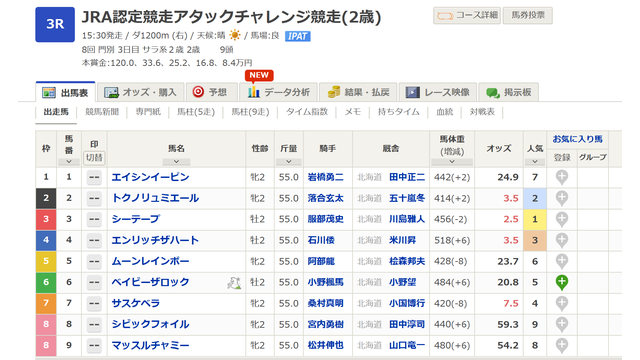Open the オッズ・購入 tab
Screen dimensions: 640x360
(x=141, y=92)
